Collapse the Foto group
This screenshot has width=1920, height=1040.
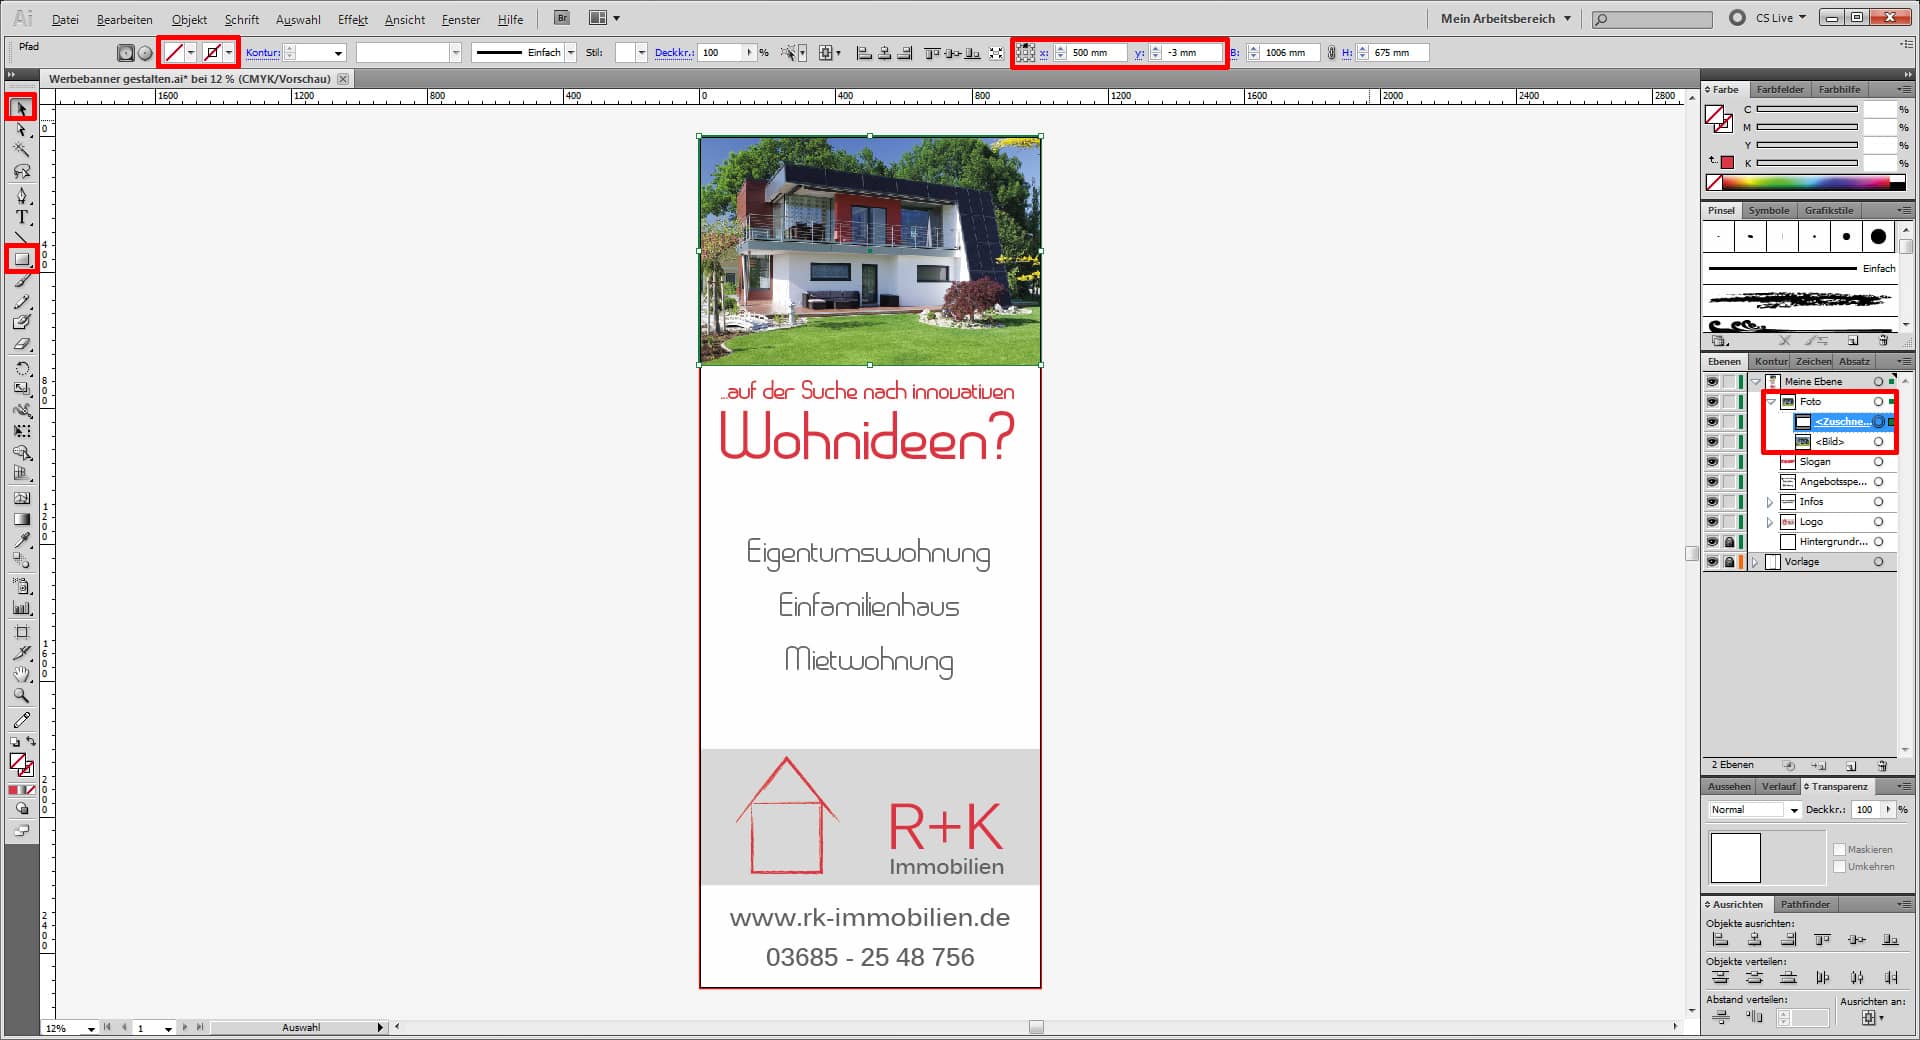tap(1772, 401)
